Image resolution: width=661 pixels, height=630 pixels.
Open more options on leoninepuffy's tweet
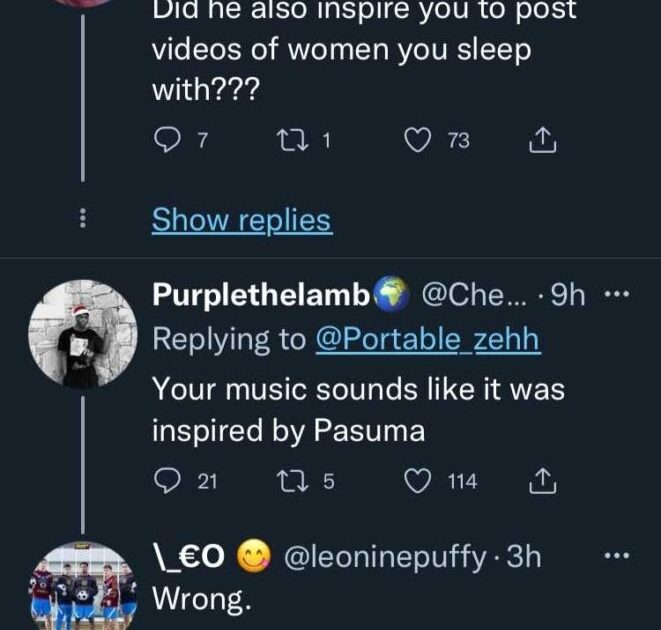[x=618, y=556]
